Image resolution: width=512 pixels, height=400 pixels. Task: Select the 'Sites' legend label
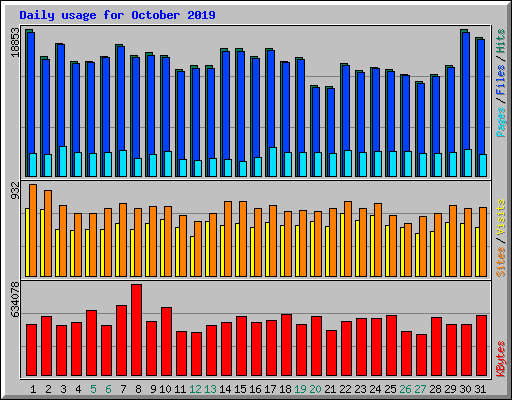tap(501, 262)
